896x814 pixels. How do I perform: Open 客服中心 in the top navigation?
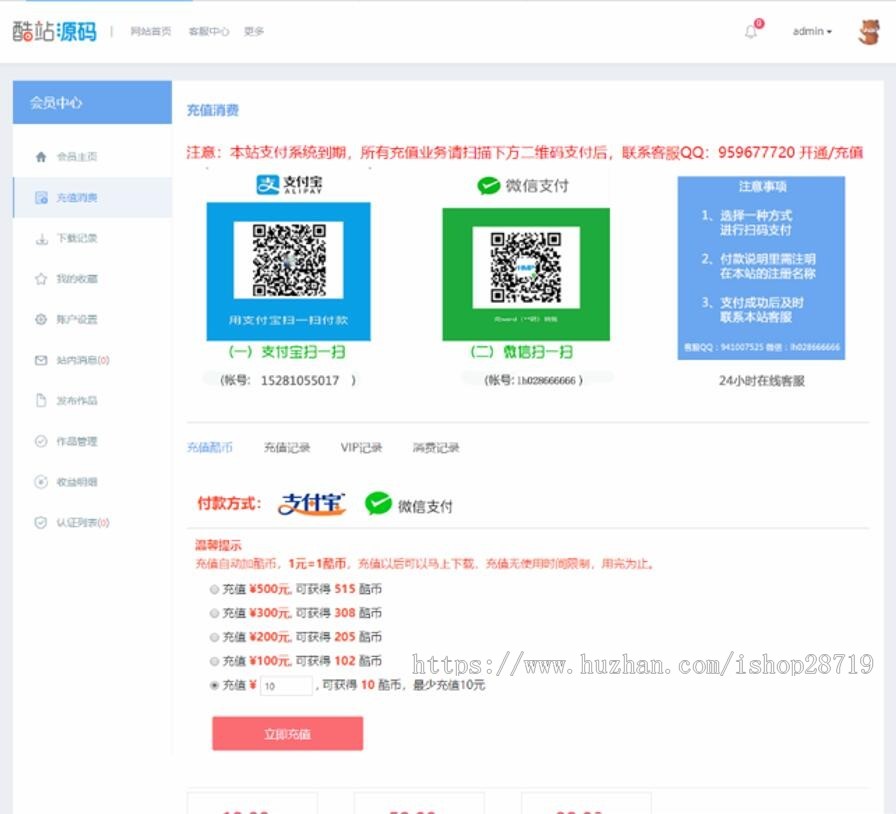[x=208, y=31]
